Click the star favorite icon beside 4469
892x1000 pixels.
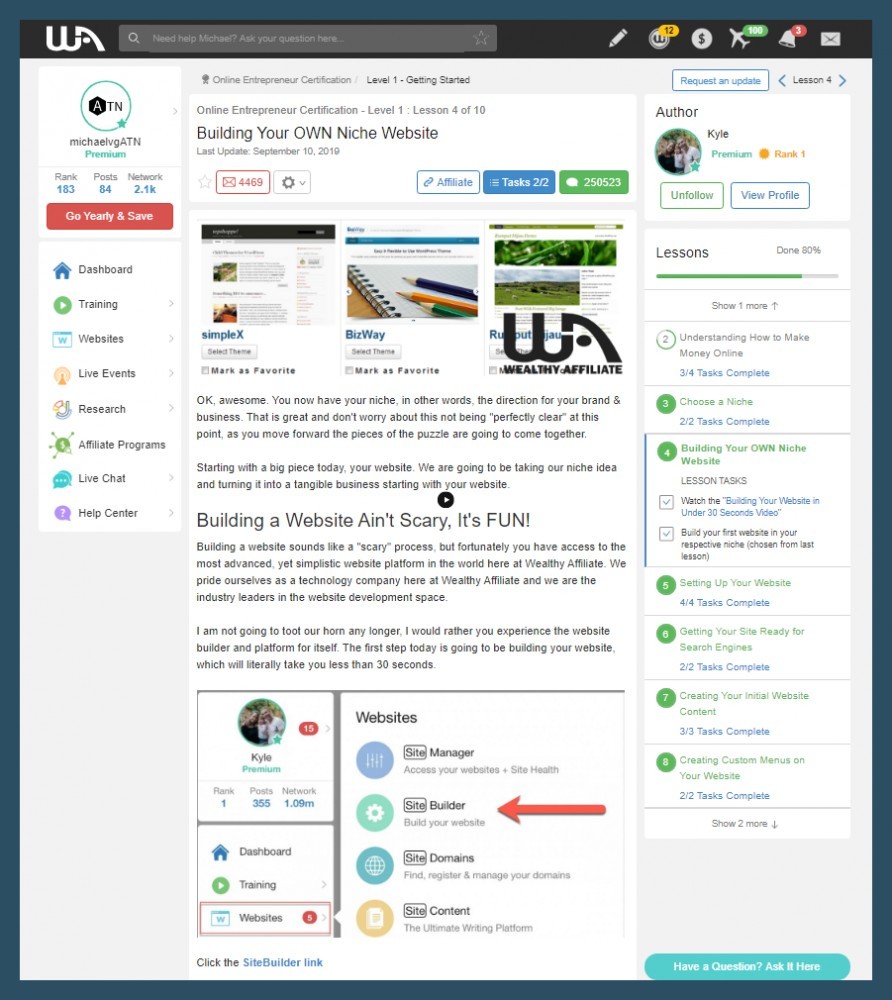[205, 182]
